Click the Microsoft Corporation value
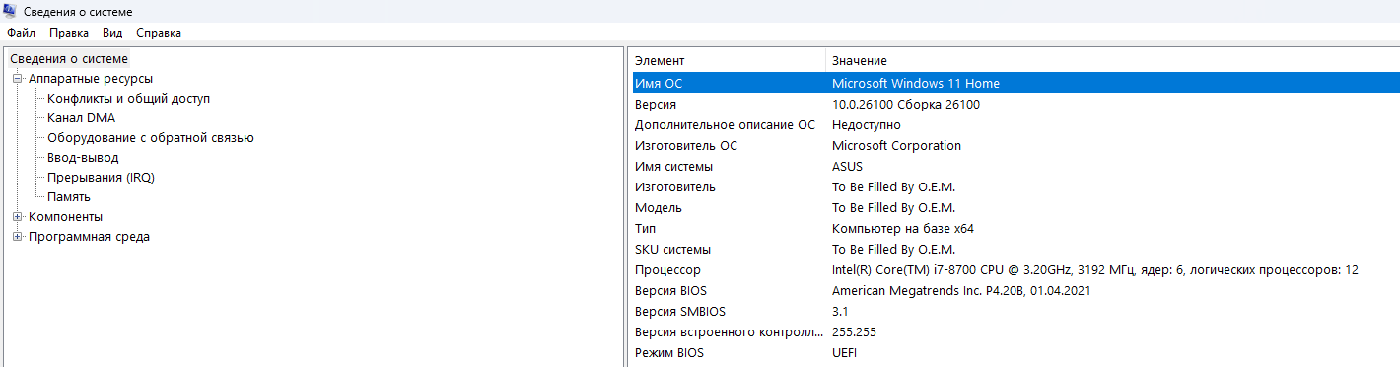This screenshot has width=1400, height=367. click(x=896, y=145)
